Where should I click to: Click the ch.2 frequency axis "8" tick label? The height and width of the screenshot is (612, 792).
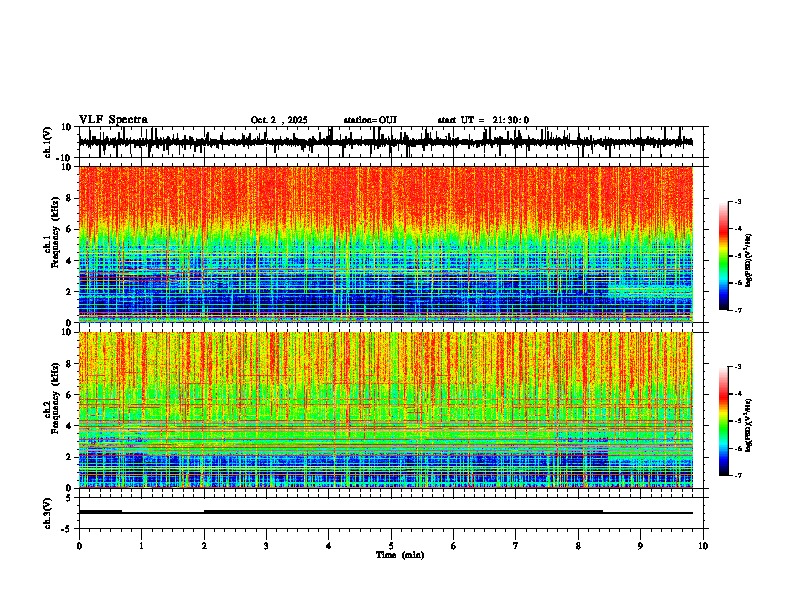(x=70, y=364)
